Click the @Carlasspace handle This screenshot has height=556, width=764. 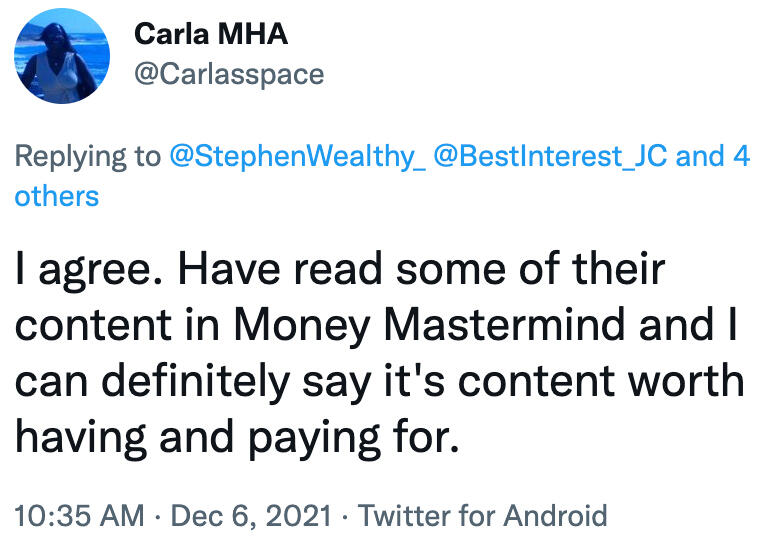pyautogui.click(x=229, y=74)
